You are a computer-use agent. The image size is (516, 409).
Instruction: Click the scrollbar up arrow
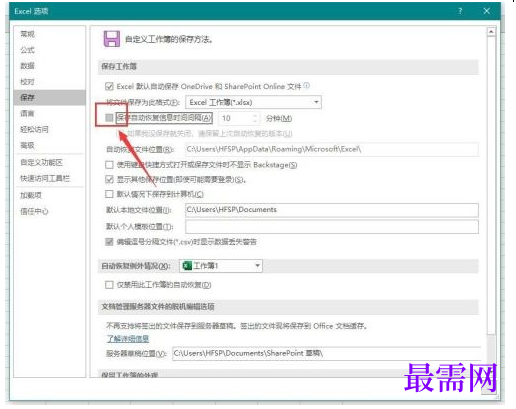click(491, 32)
